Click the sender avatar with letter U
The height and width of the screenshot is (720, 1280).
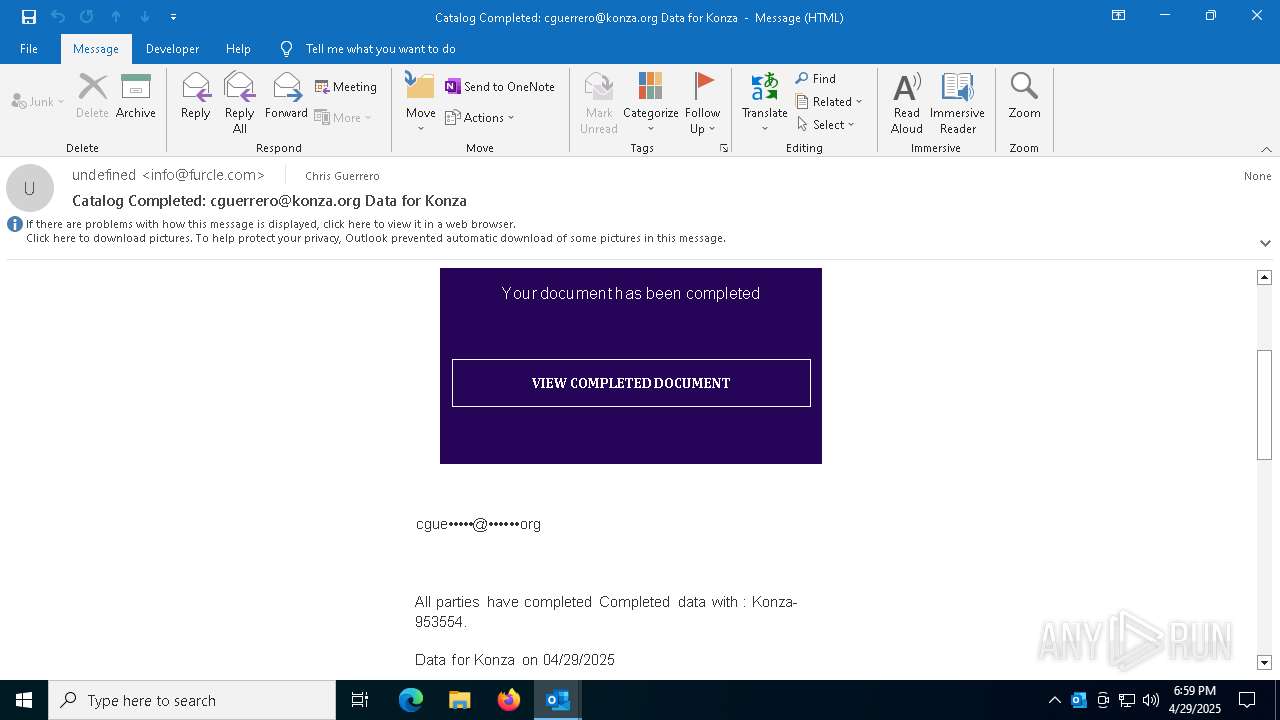click(x=30, y=188)
